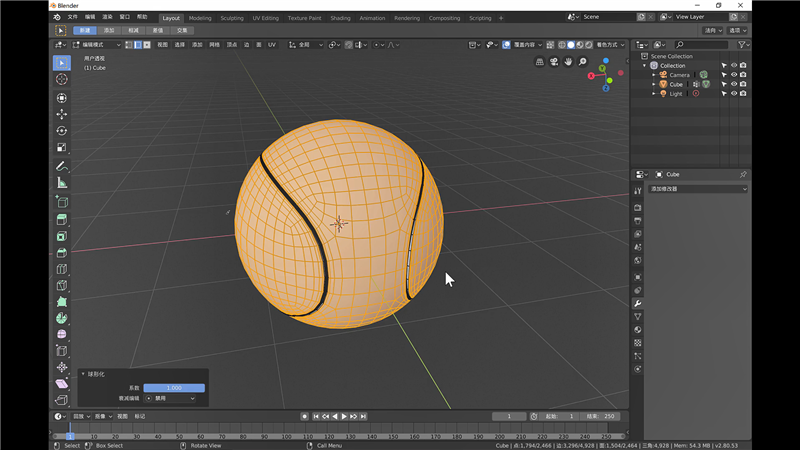Open the pivot point dropdown
Viewport: 800px width, 450px height.
[335, 45]
